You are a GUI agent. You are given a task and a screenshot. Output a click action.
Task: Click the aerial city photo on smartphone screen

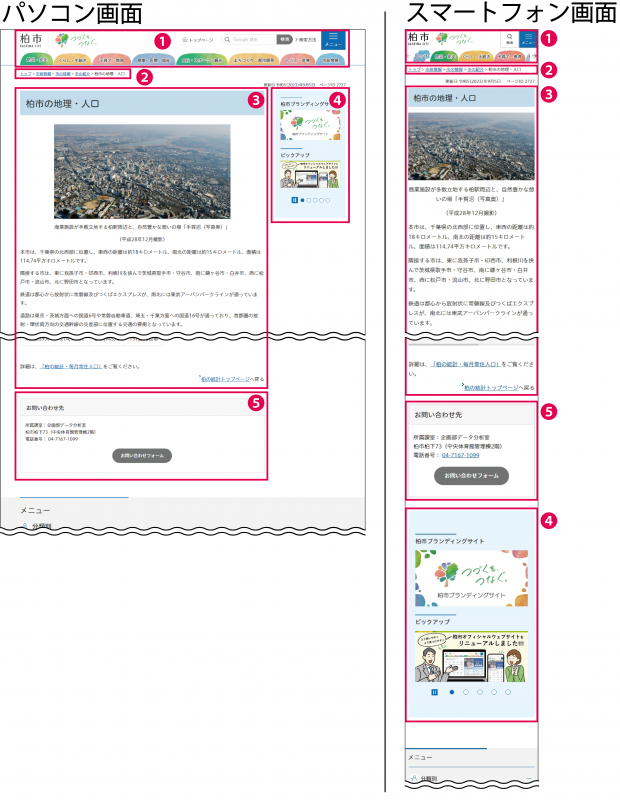[471, 146]
